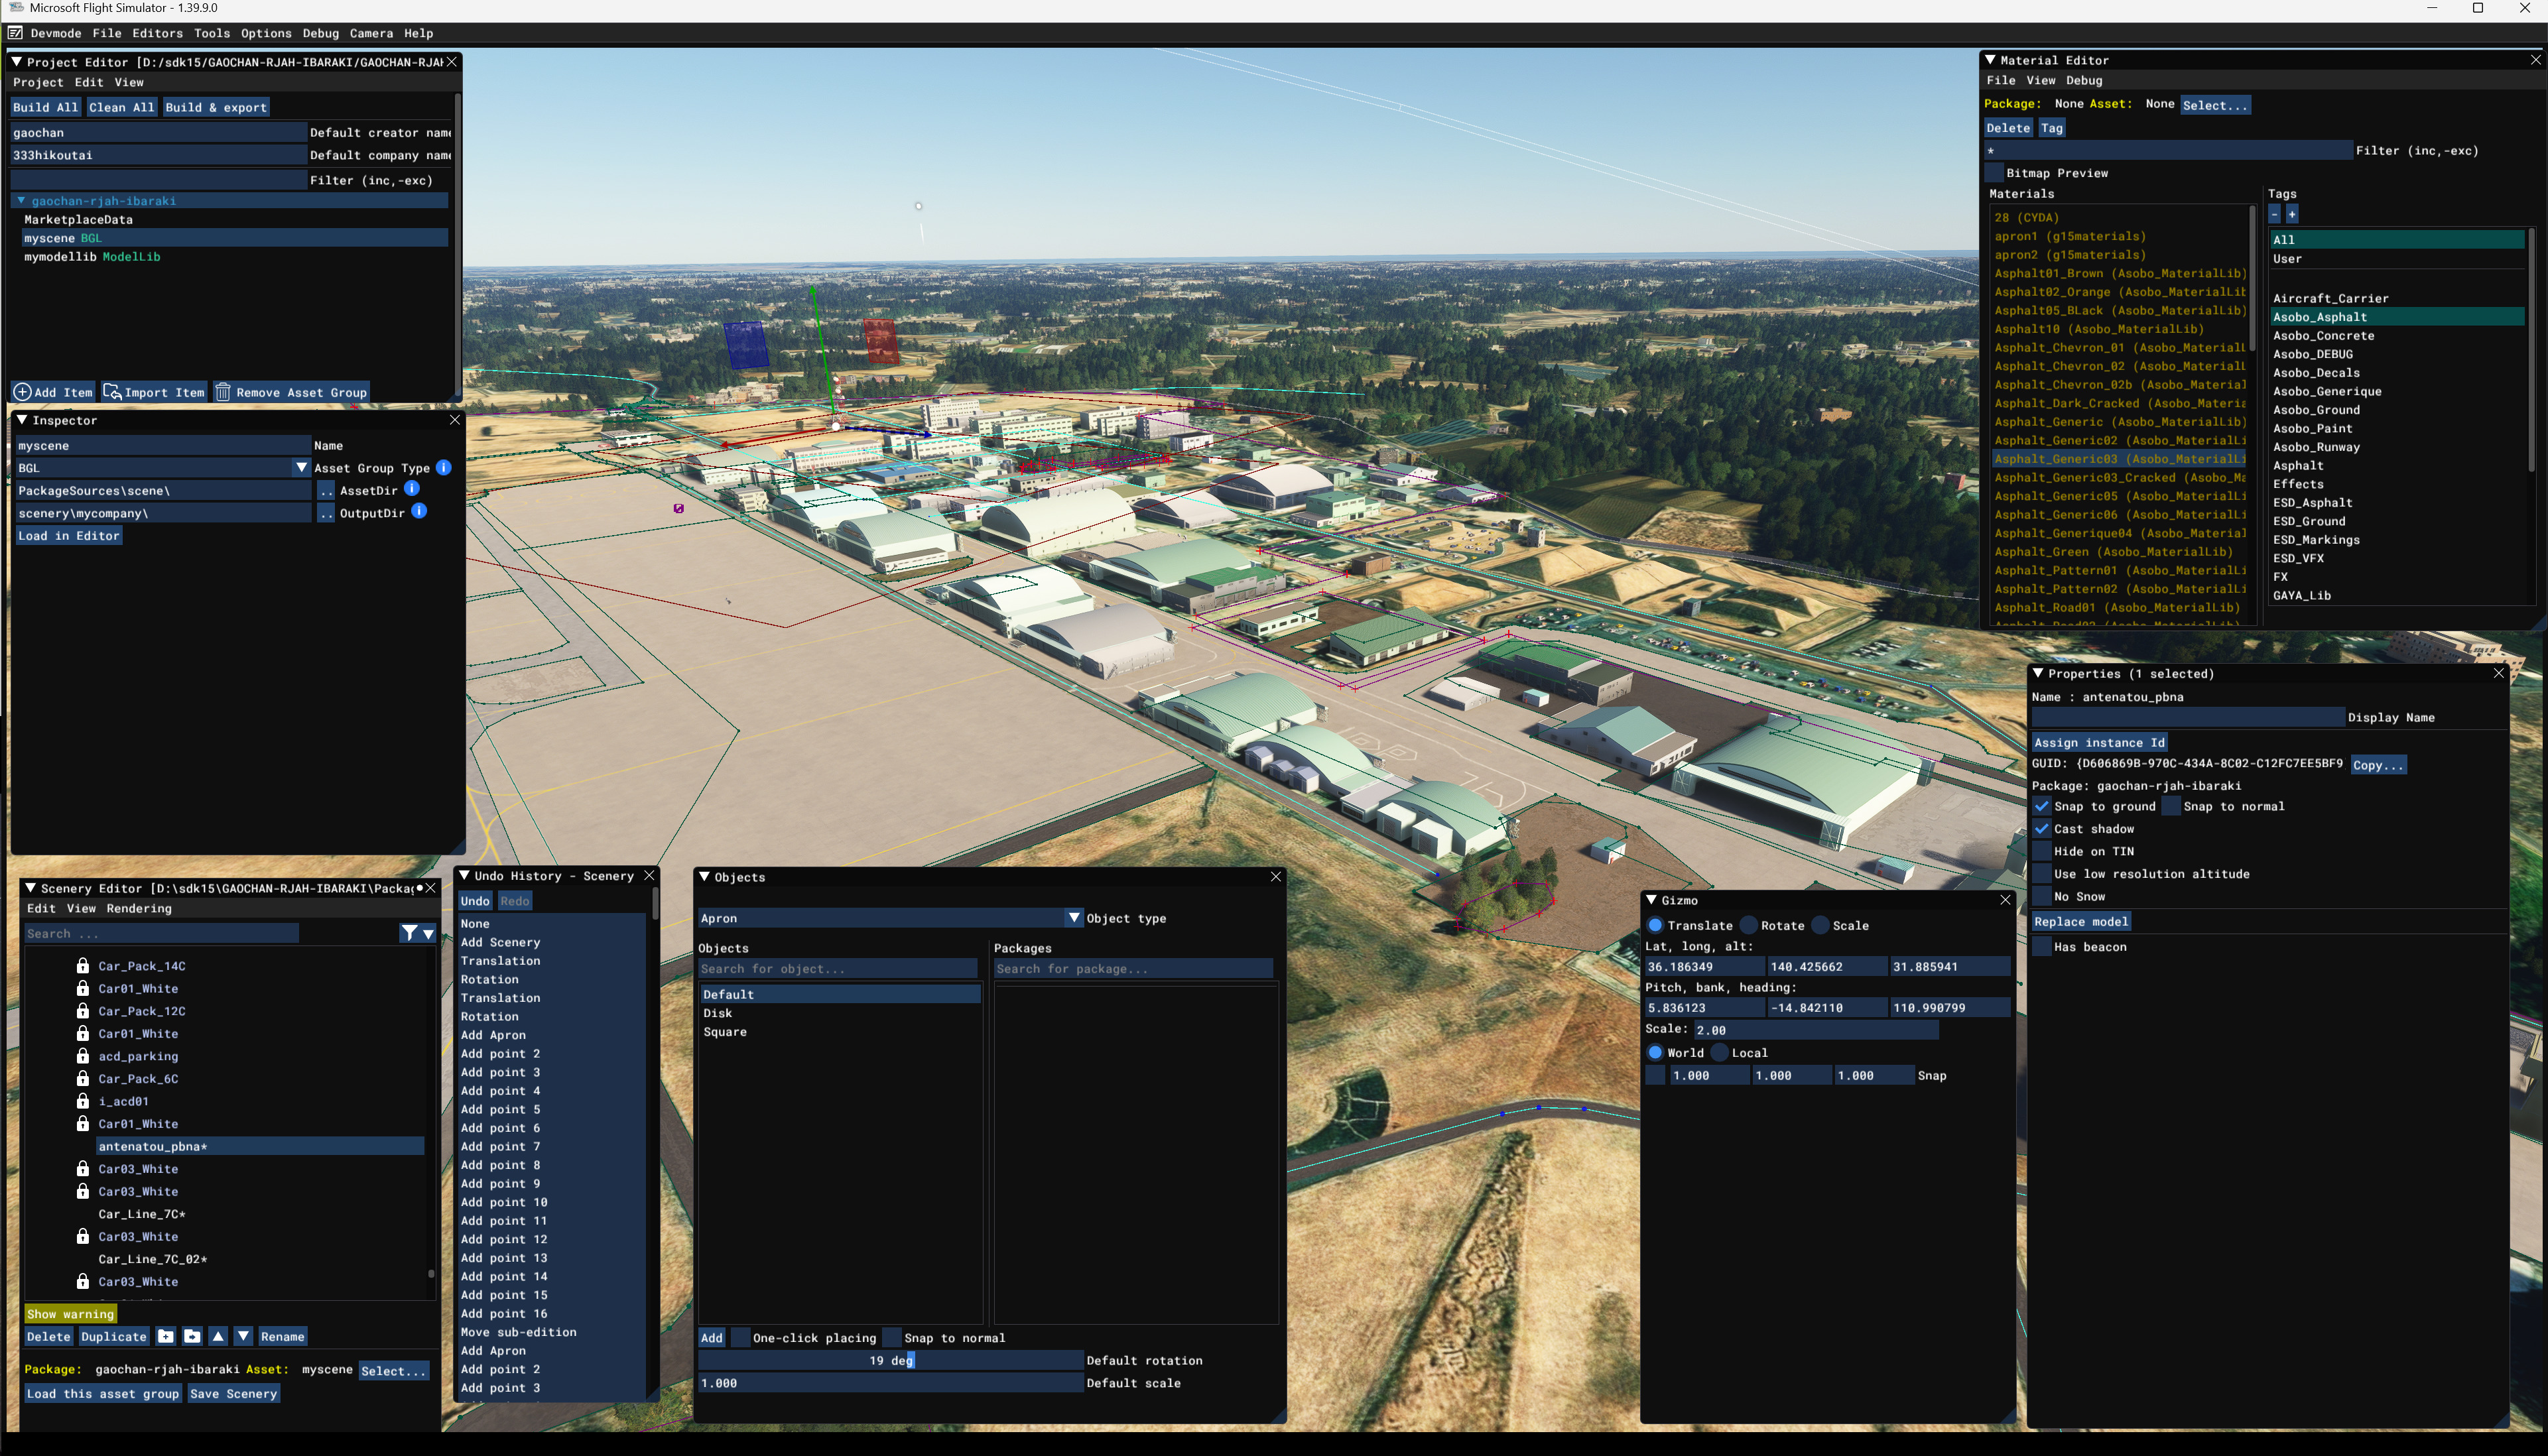Enable the Hide on TIN checkbox

click(2042, 851)
